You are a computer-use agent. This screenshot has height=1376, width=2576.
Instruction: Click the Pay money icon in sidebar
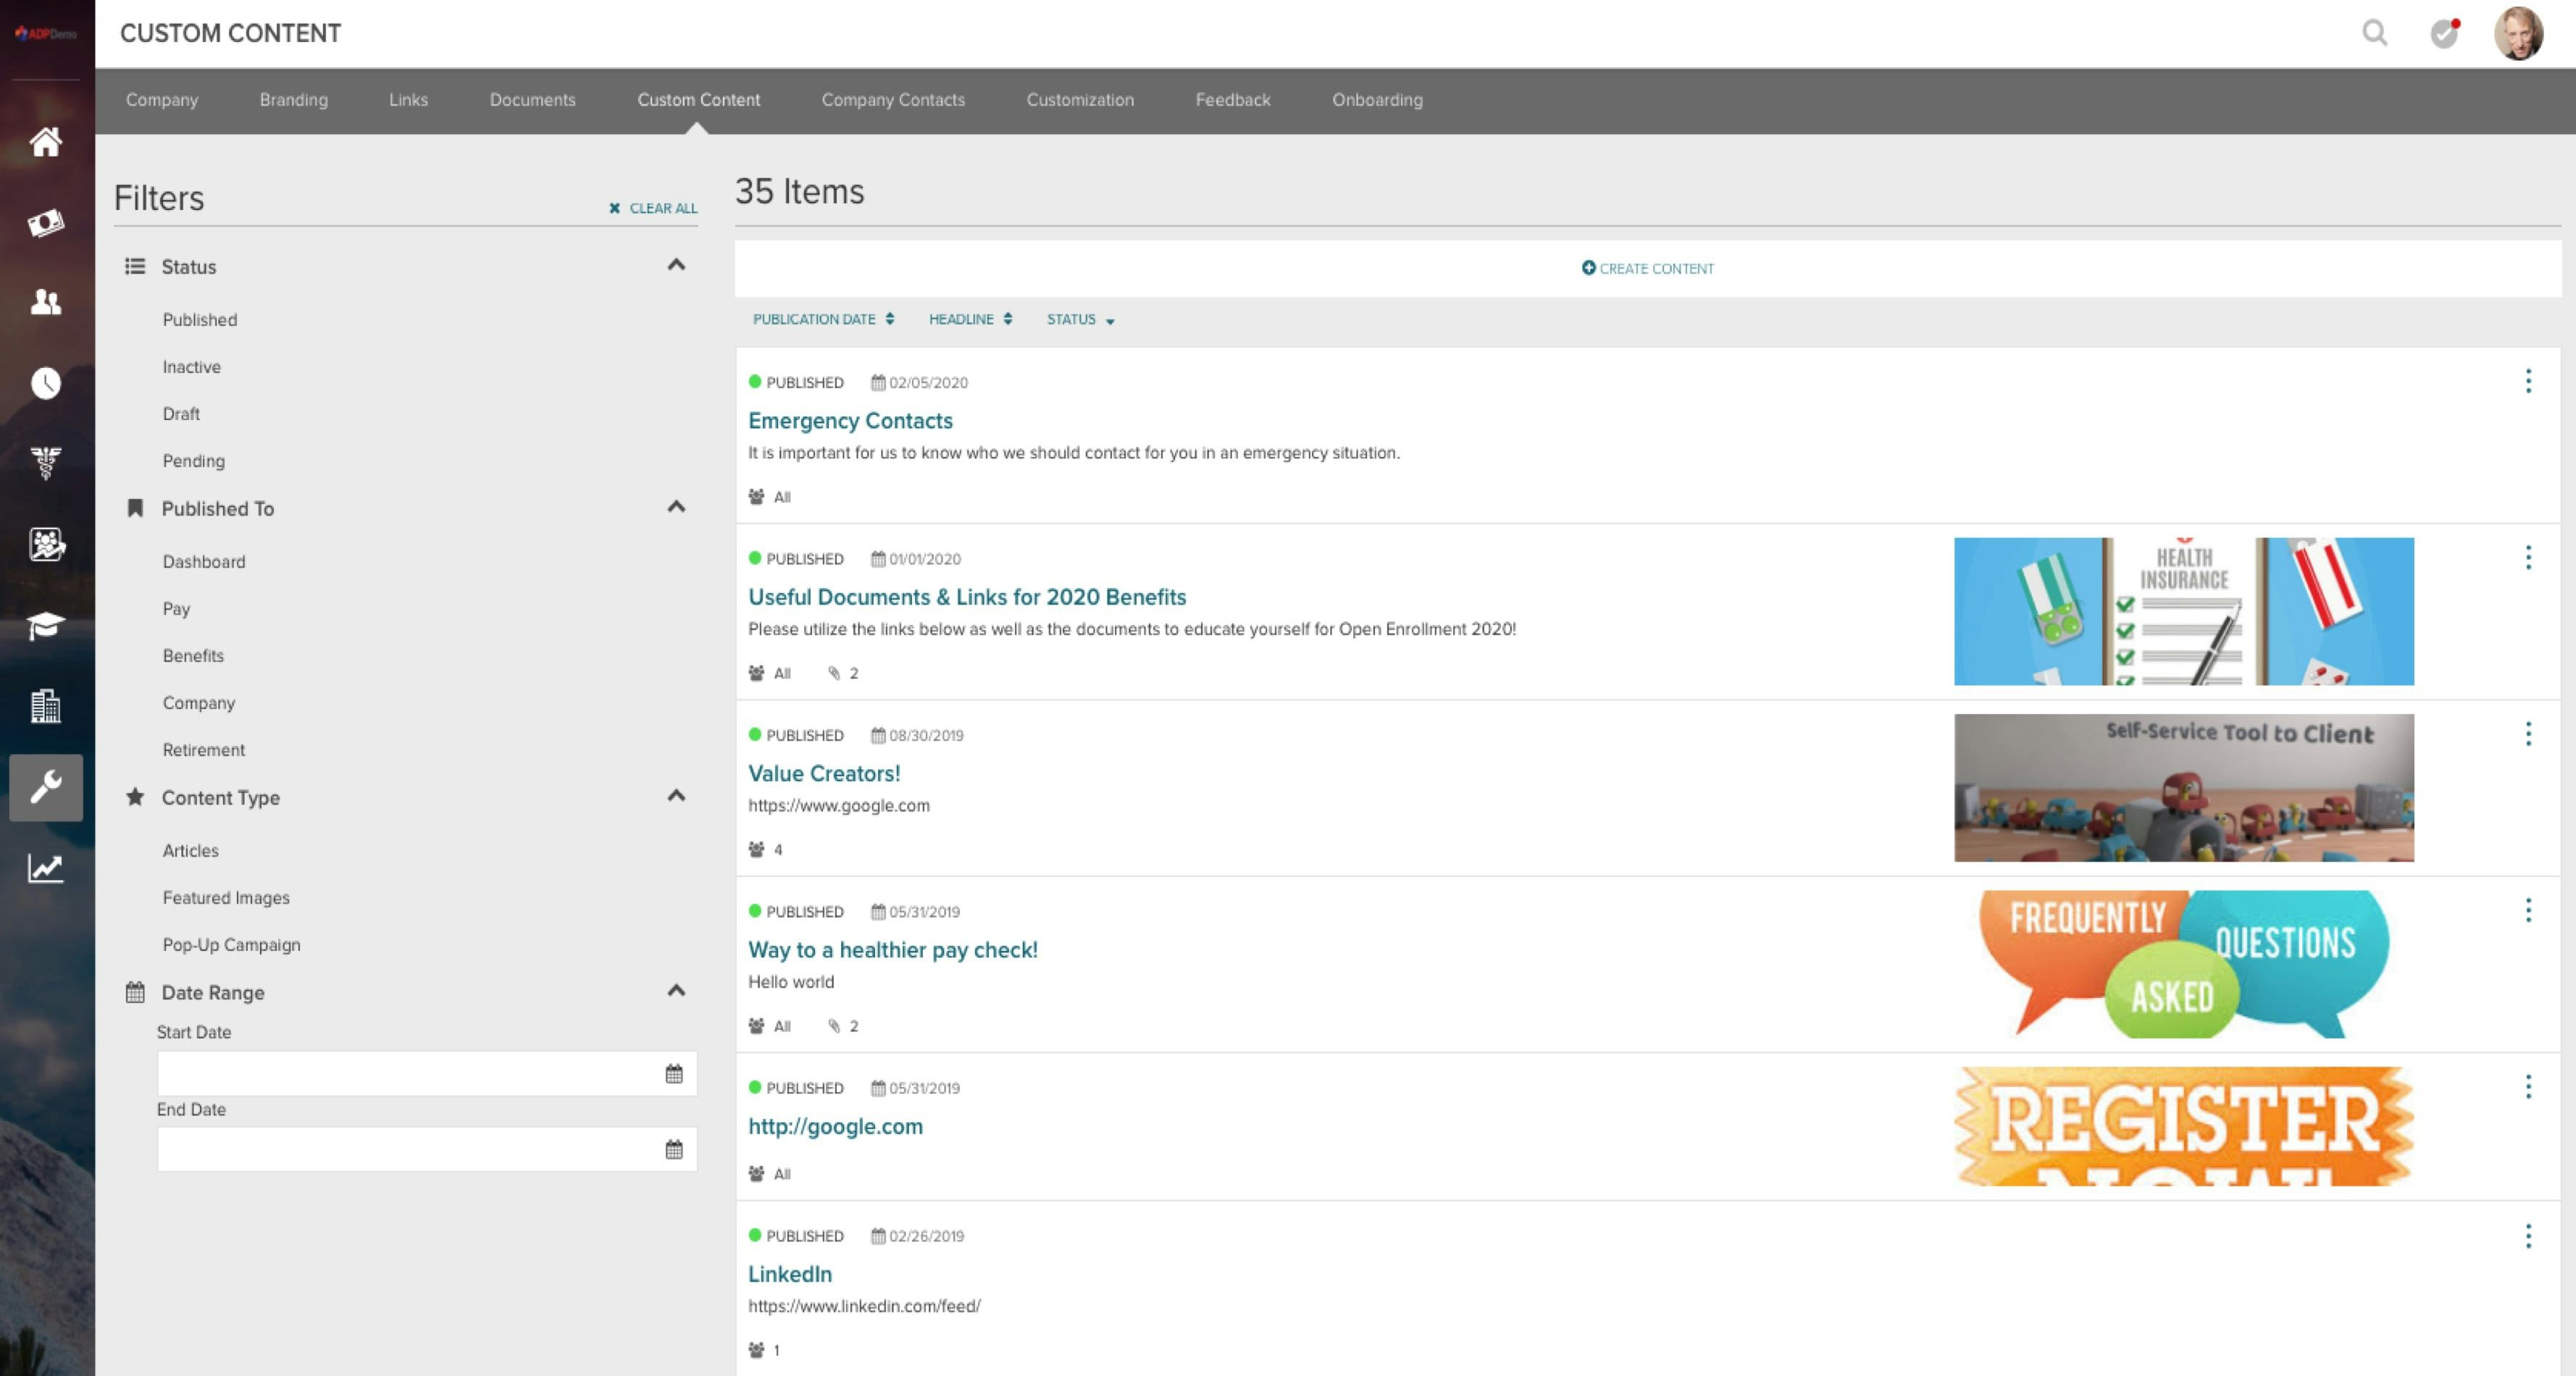coord(45,222)
